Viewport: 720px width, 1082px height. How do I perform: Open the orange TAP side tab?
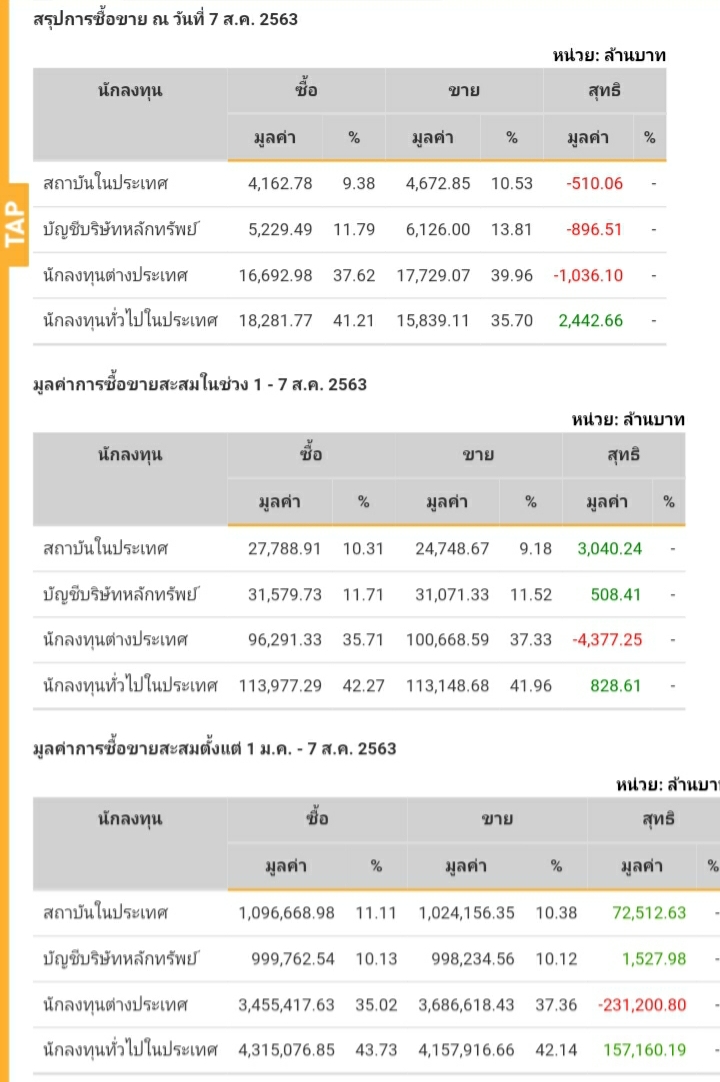(14, 225)
